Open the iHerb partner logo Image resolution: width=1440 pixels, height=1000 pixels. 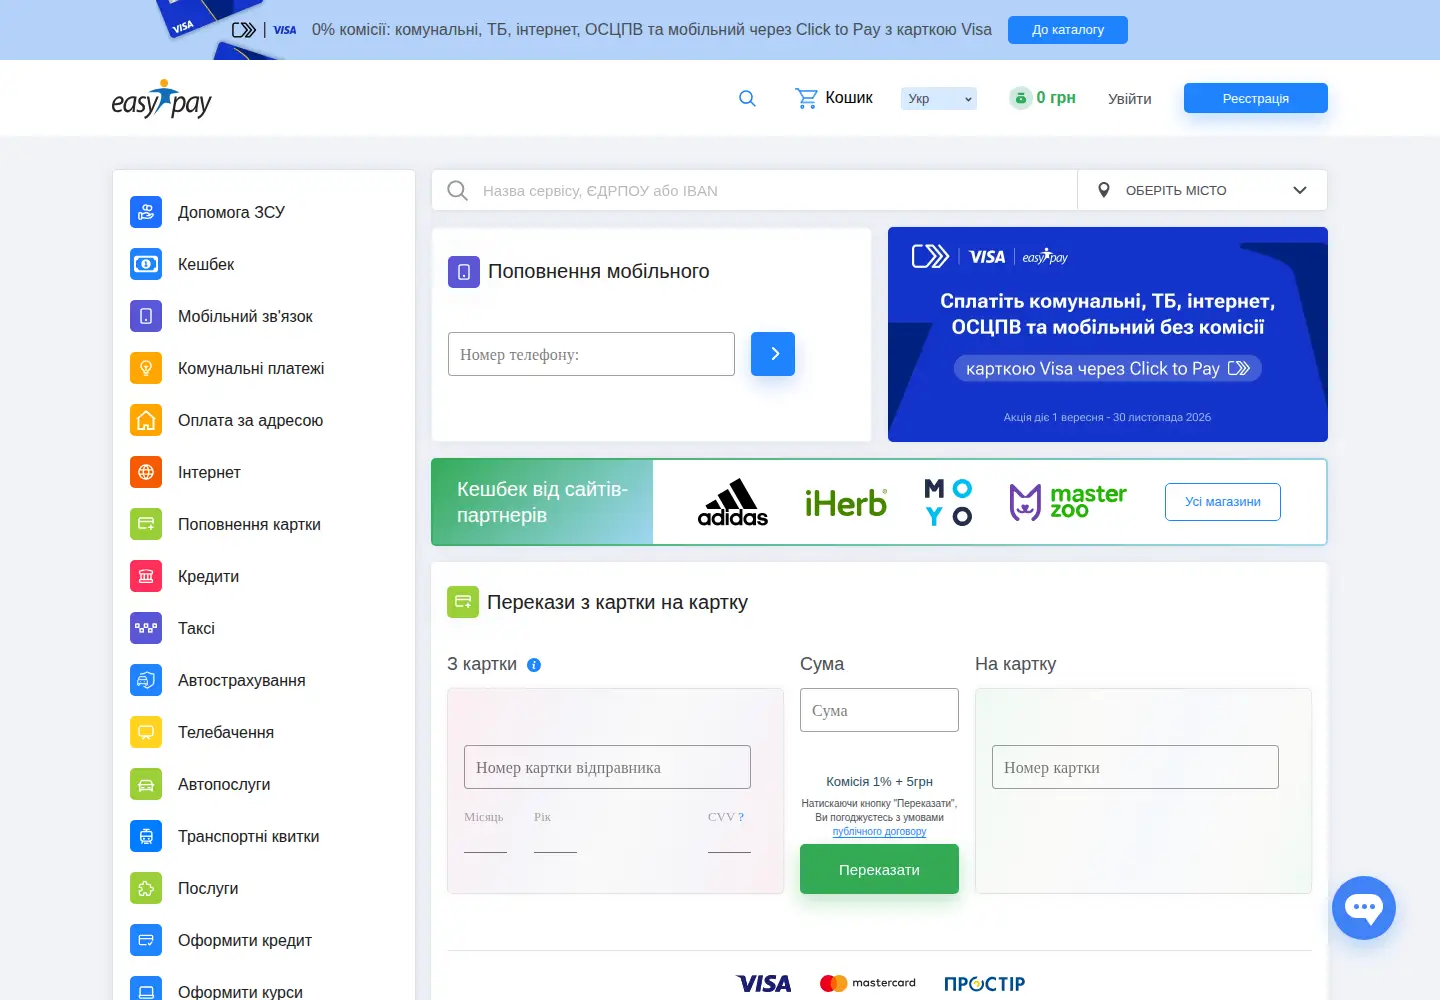tap(846, 502)
